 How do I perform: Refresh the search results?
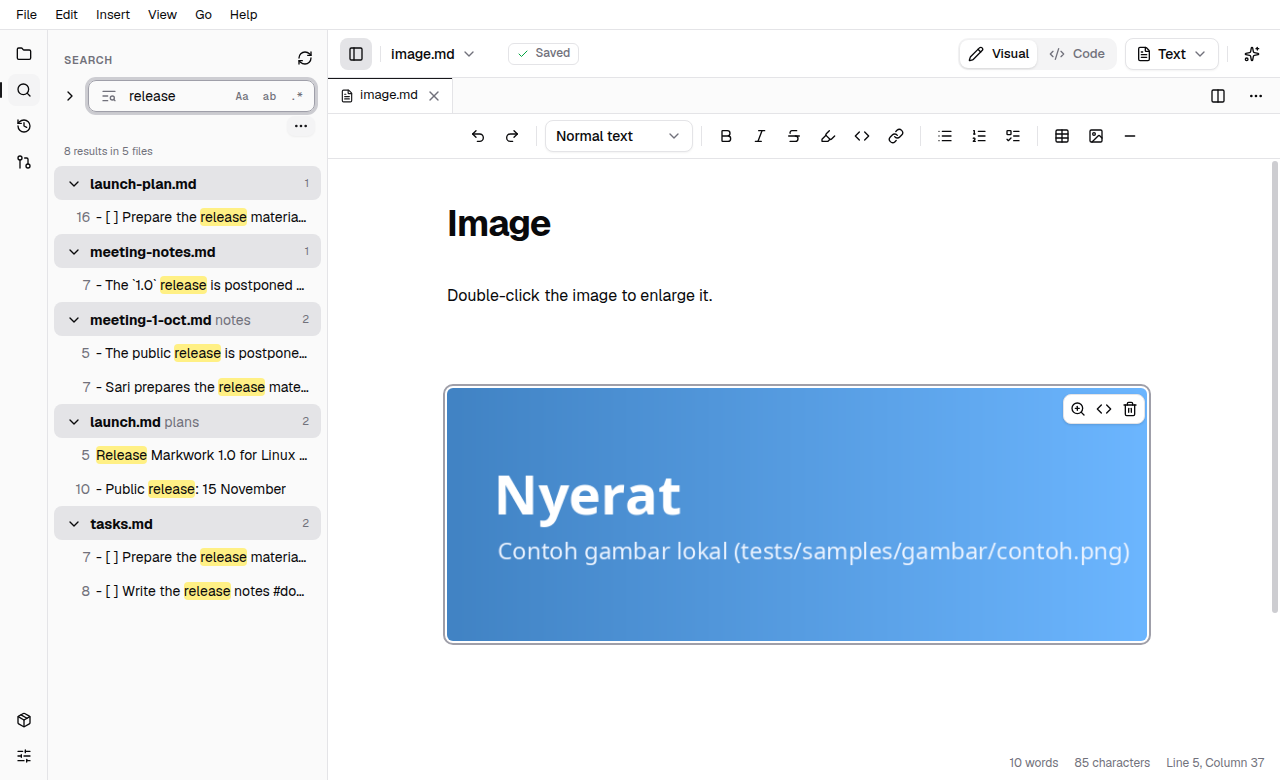[x=305, y=59]
